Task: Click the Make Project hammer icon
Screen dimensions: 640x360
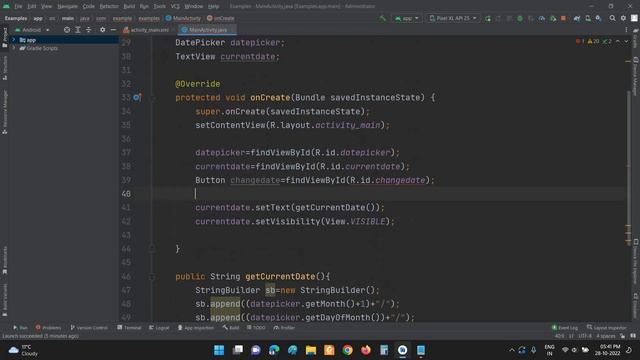Action: pos(382,18)
